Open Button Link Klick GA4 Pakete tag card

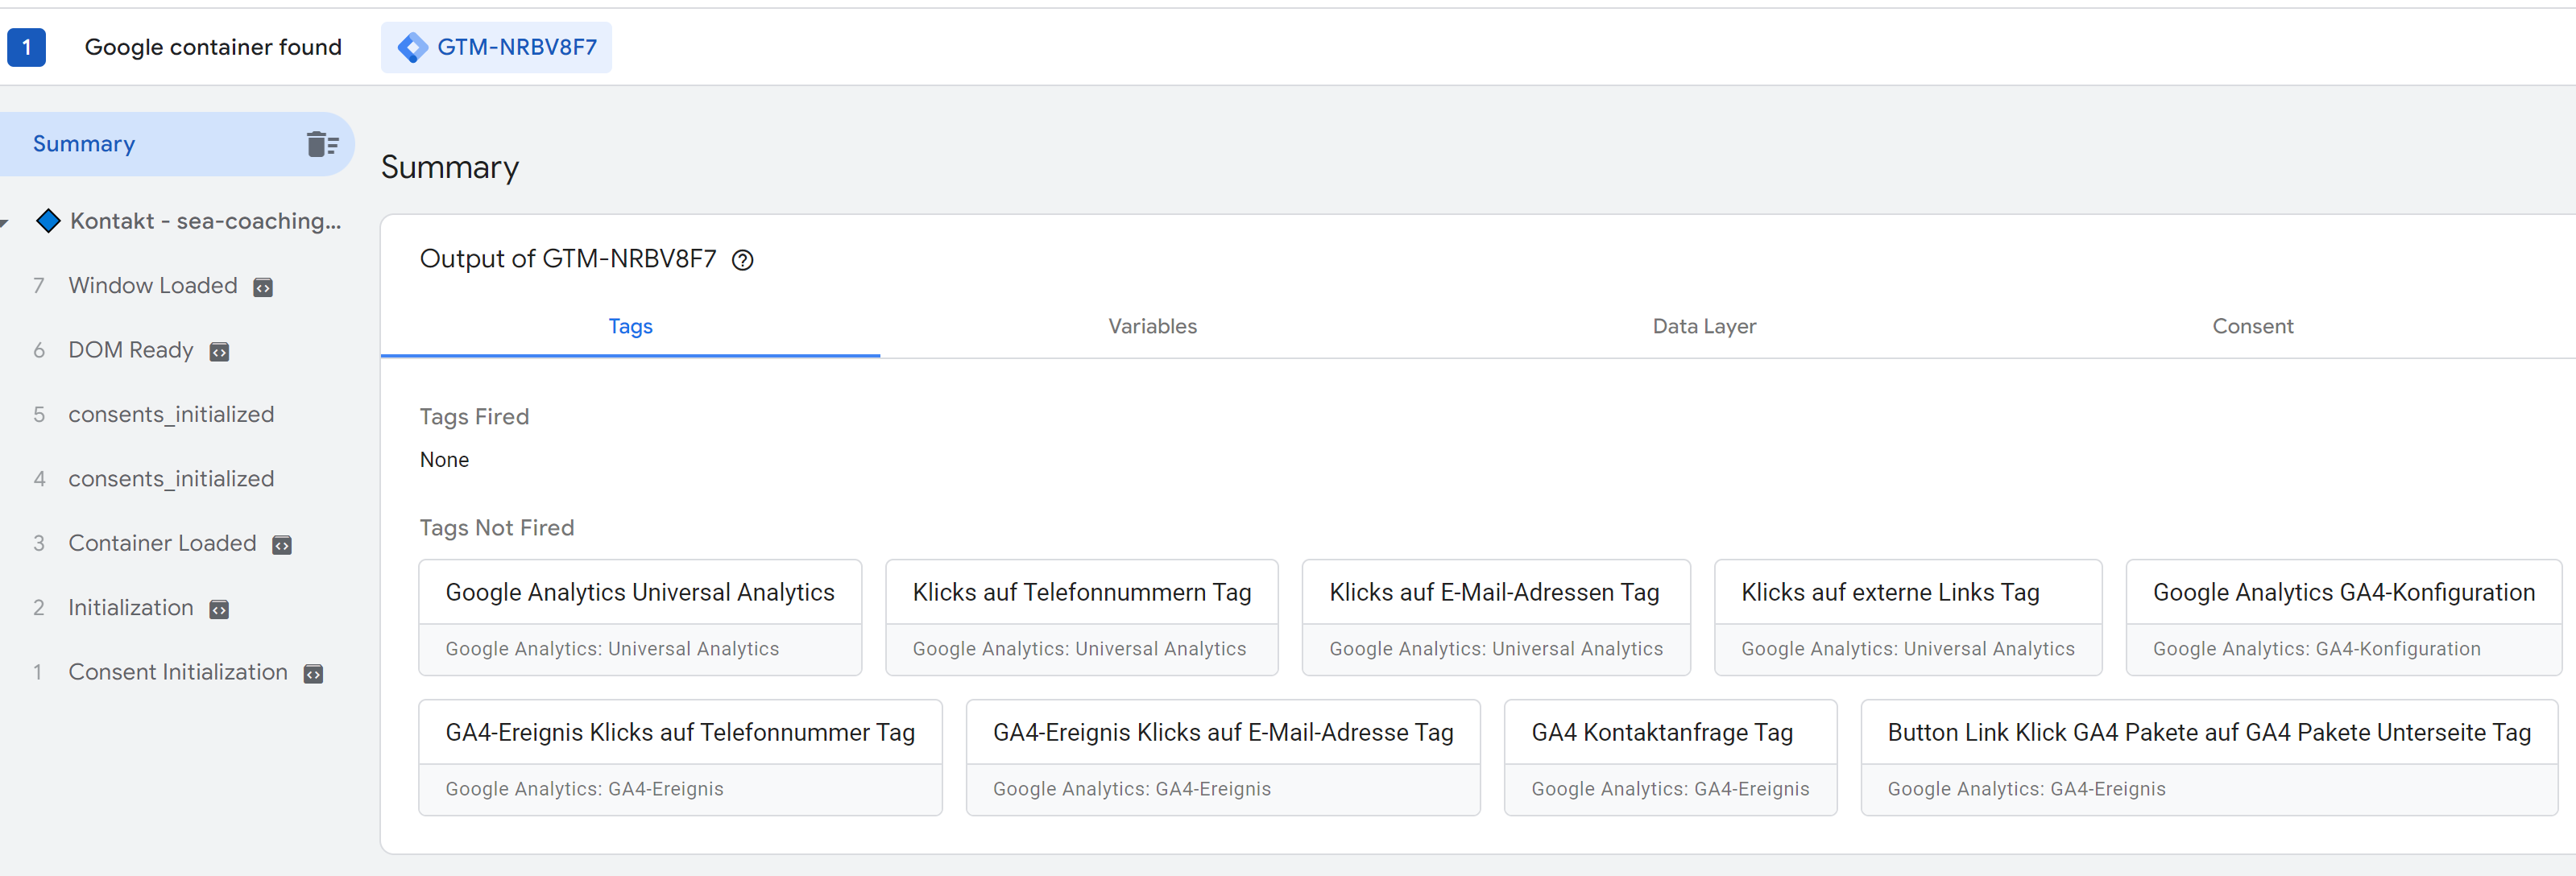click(2209, 758)
